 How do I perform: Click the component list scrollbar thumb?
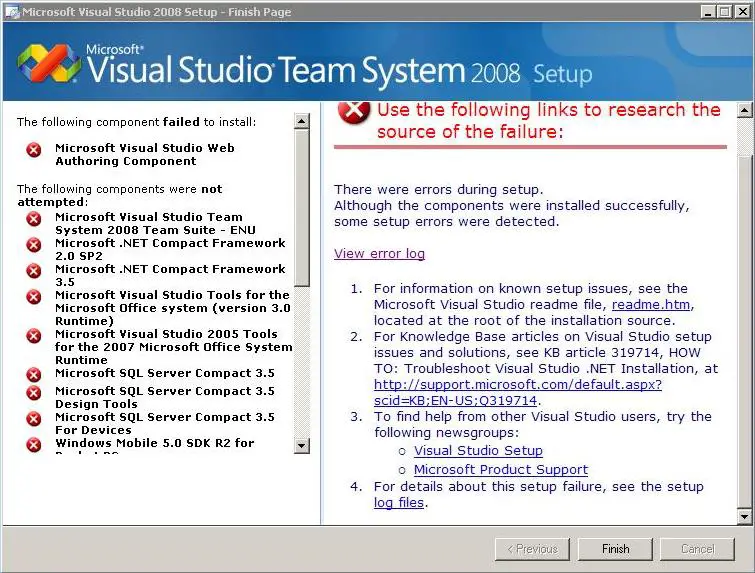tap(301, 208)
